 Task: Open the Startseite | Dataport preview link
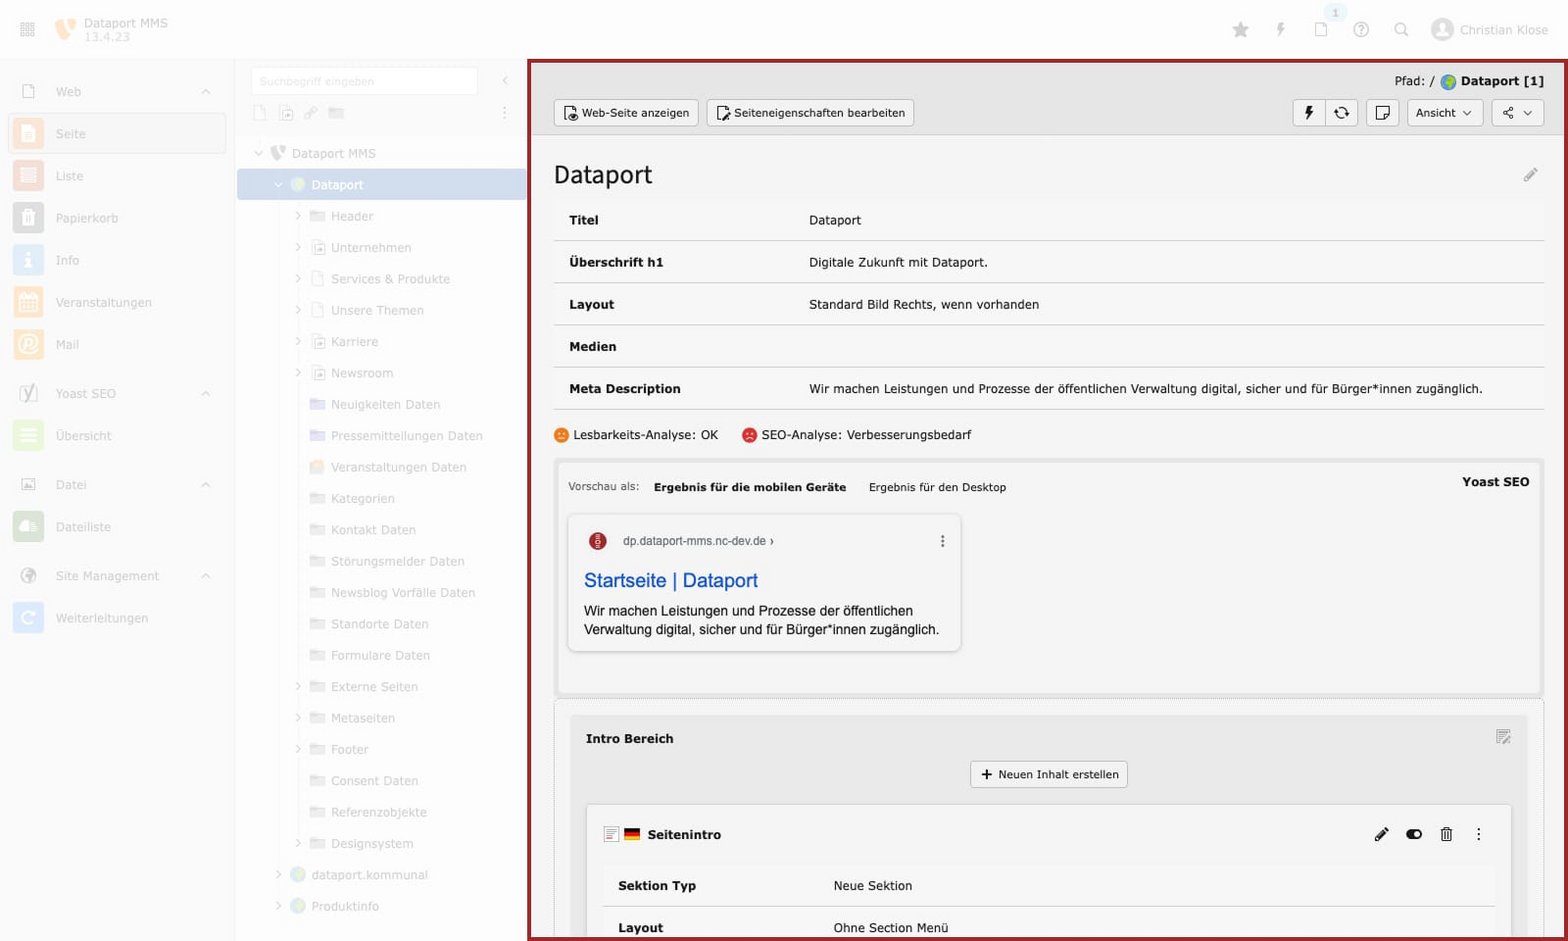(670, 580)
